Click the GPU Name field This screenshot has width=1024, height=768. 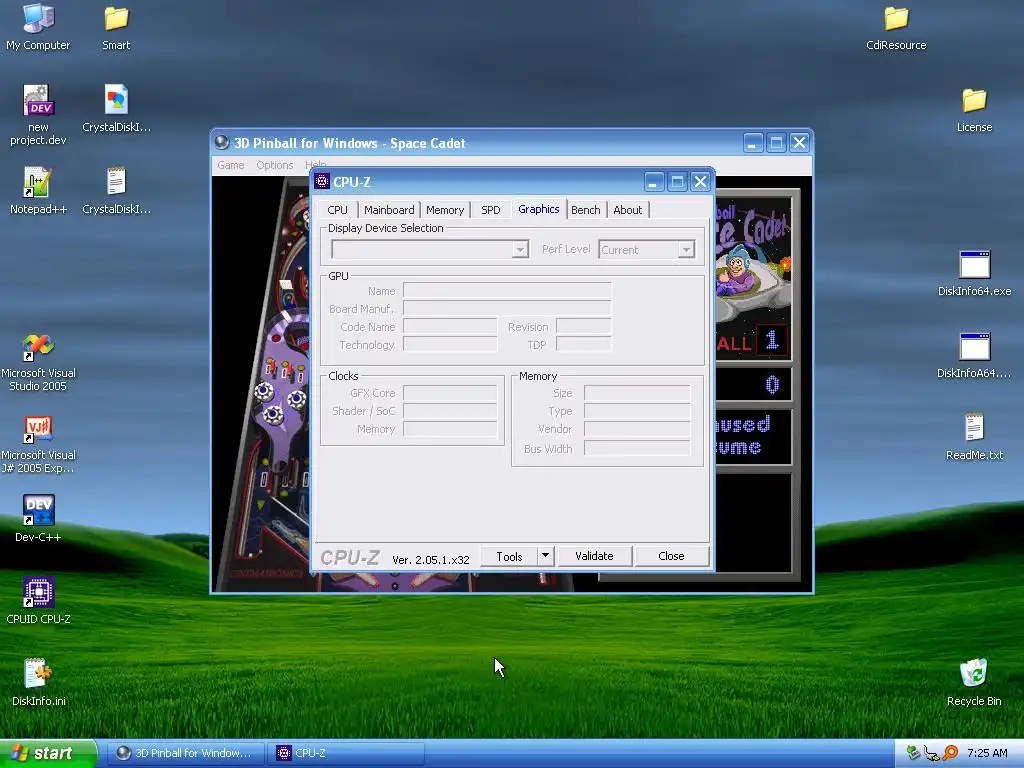tap(507, 291)
